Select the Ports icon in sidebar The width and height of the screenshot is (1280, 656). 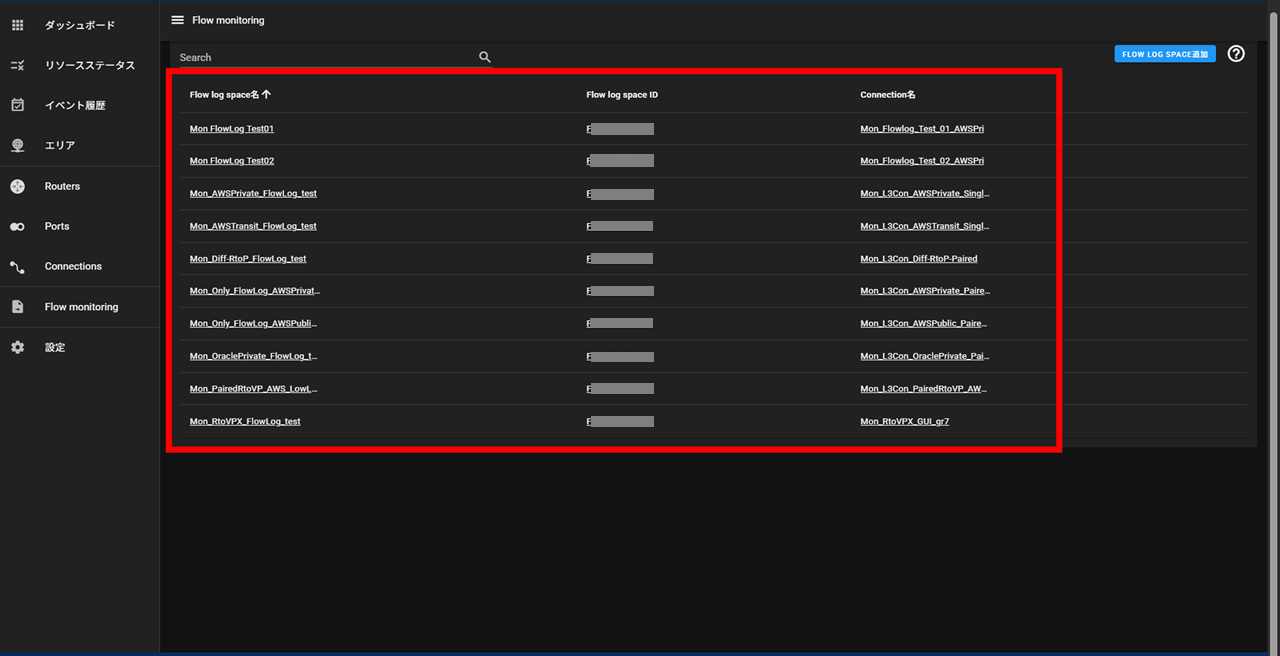[x=17, y=227]
